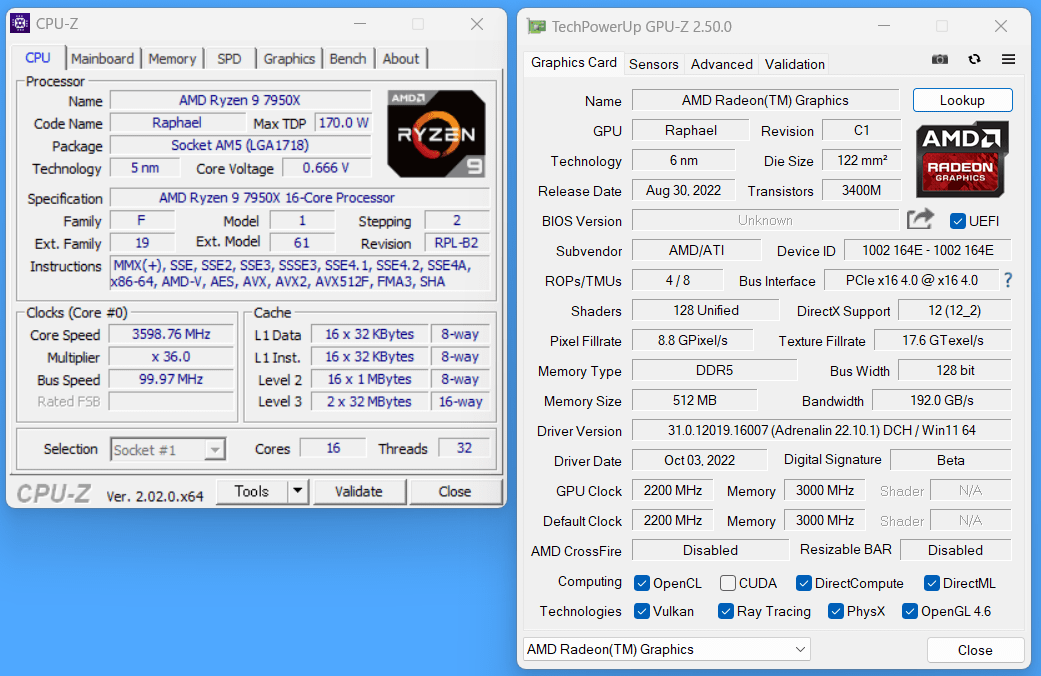Click the Bandwidth 192.0 GB/s value
The width and height of the screenshot is (1041, 676).
click(941, 400)
